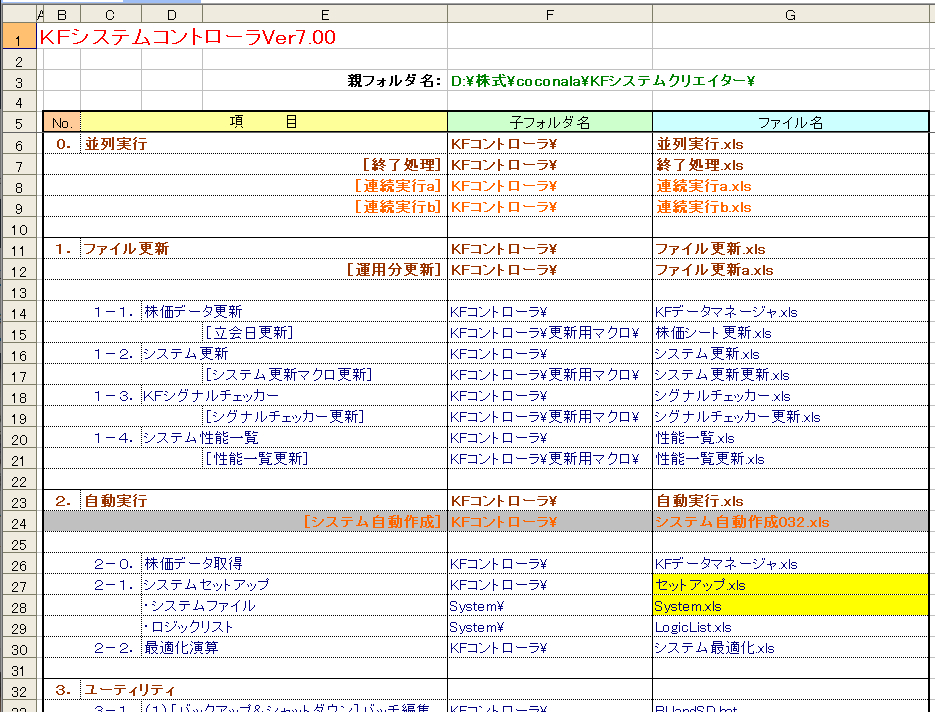Click the '[運用分更新]' cell
The height and width of the screenshot is (712, 935).
(x=394, y=270)
